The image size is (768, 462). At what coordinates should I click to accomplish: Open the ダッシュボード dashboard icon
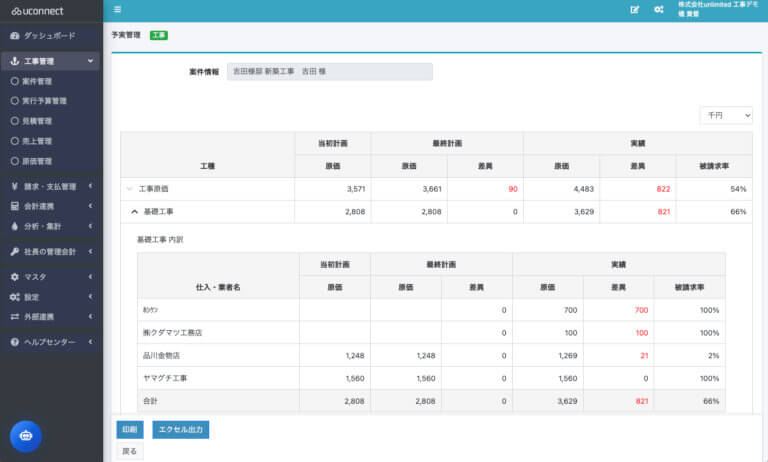(x=15, y=36)
